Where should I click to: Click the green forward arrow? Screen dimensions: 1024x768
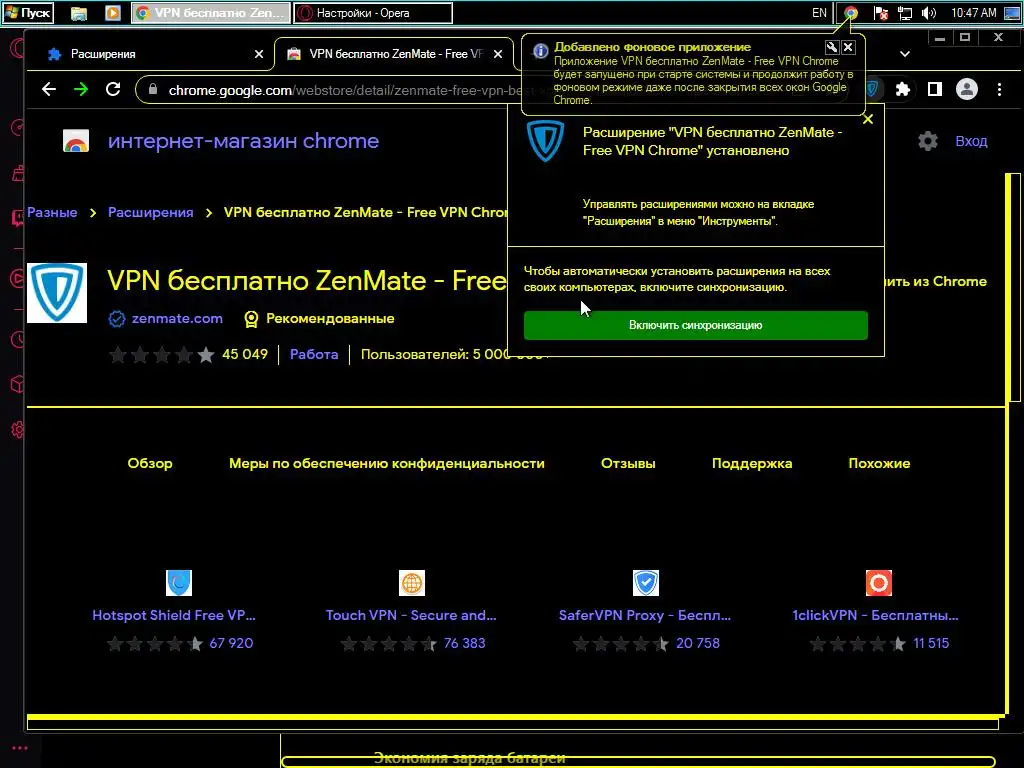81,89
